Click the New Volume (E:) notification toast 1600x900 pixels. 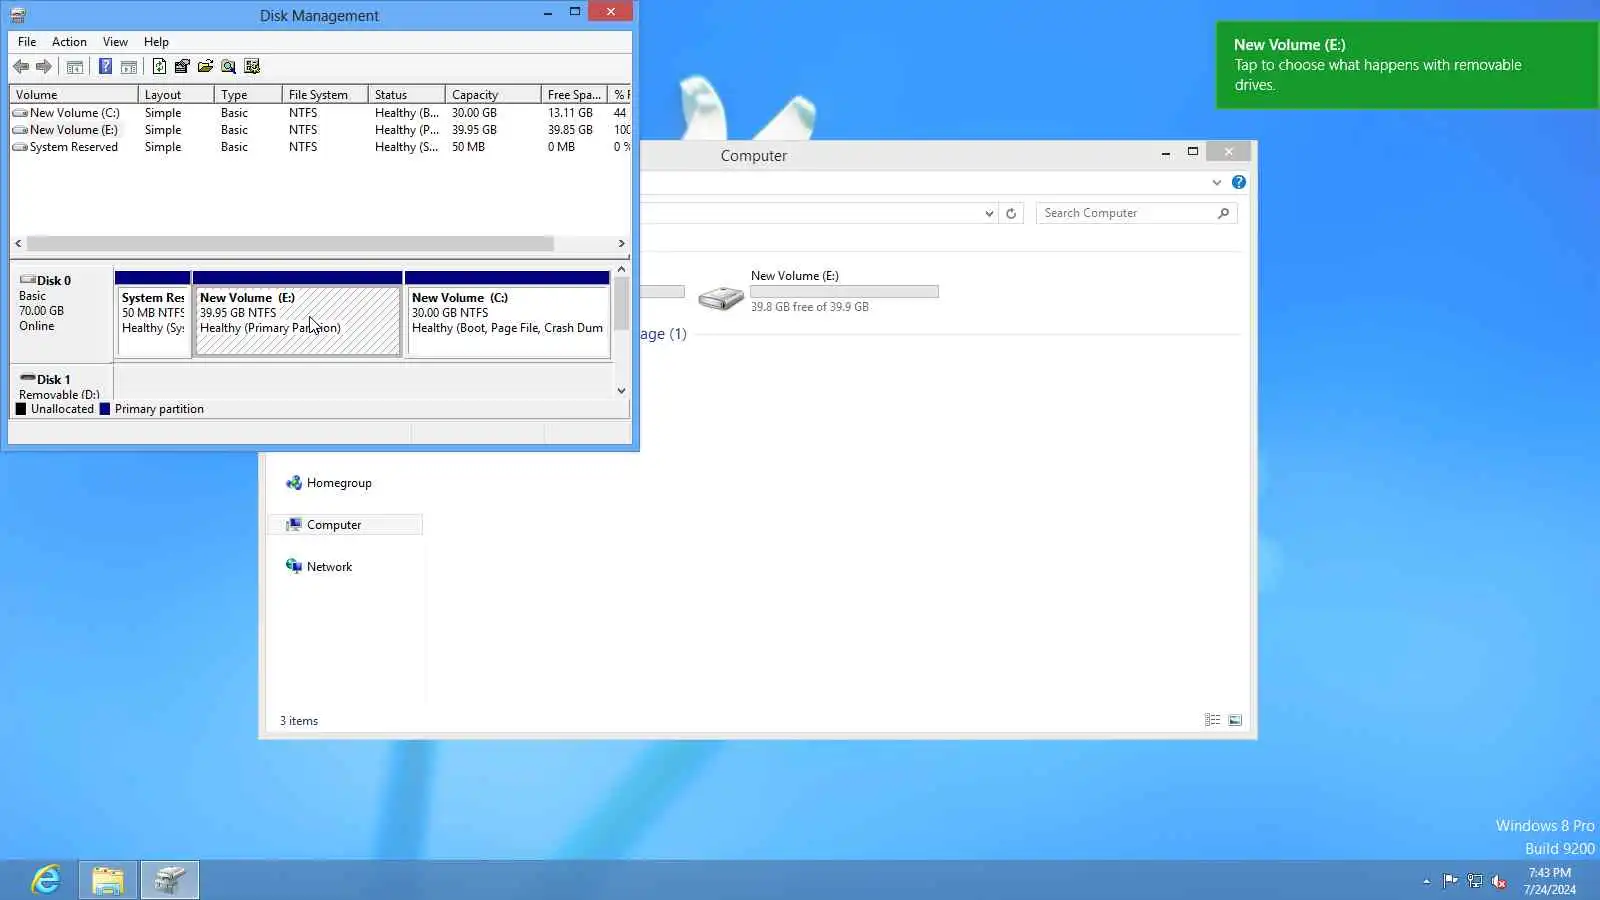pyautogui.click(x=1408, y=65)
